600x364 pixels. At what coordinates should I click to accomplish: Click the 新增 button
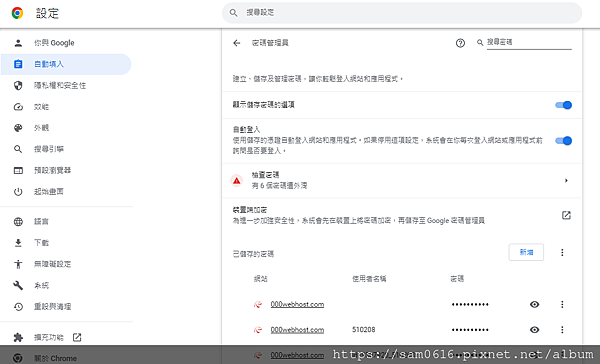(526, 252)
